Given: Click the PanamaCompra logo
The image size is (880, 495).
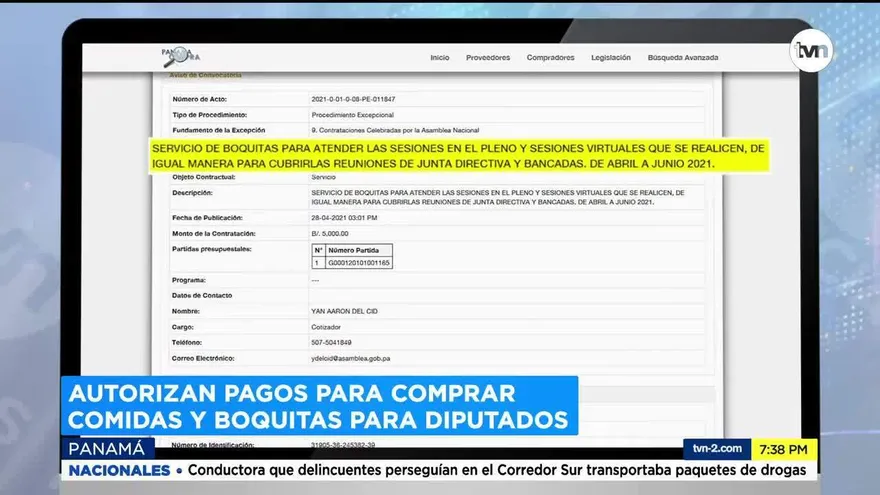Looking at the screenshot, I should (x=181, y=57).
